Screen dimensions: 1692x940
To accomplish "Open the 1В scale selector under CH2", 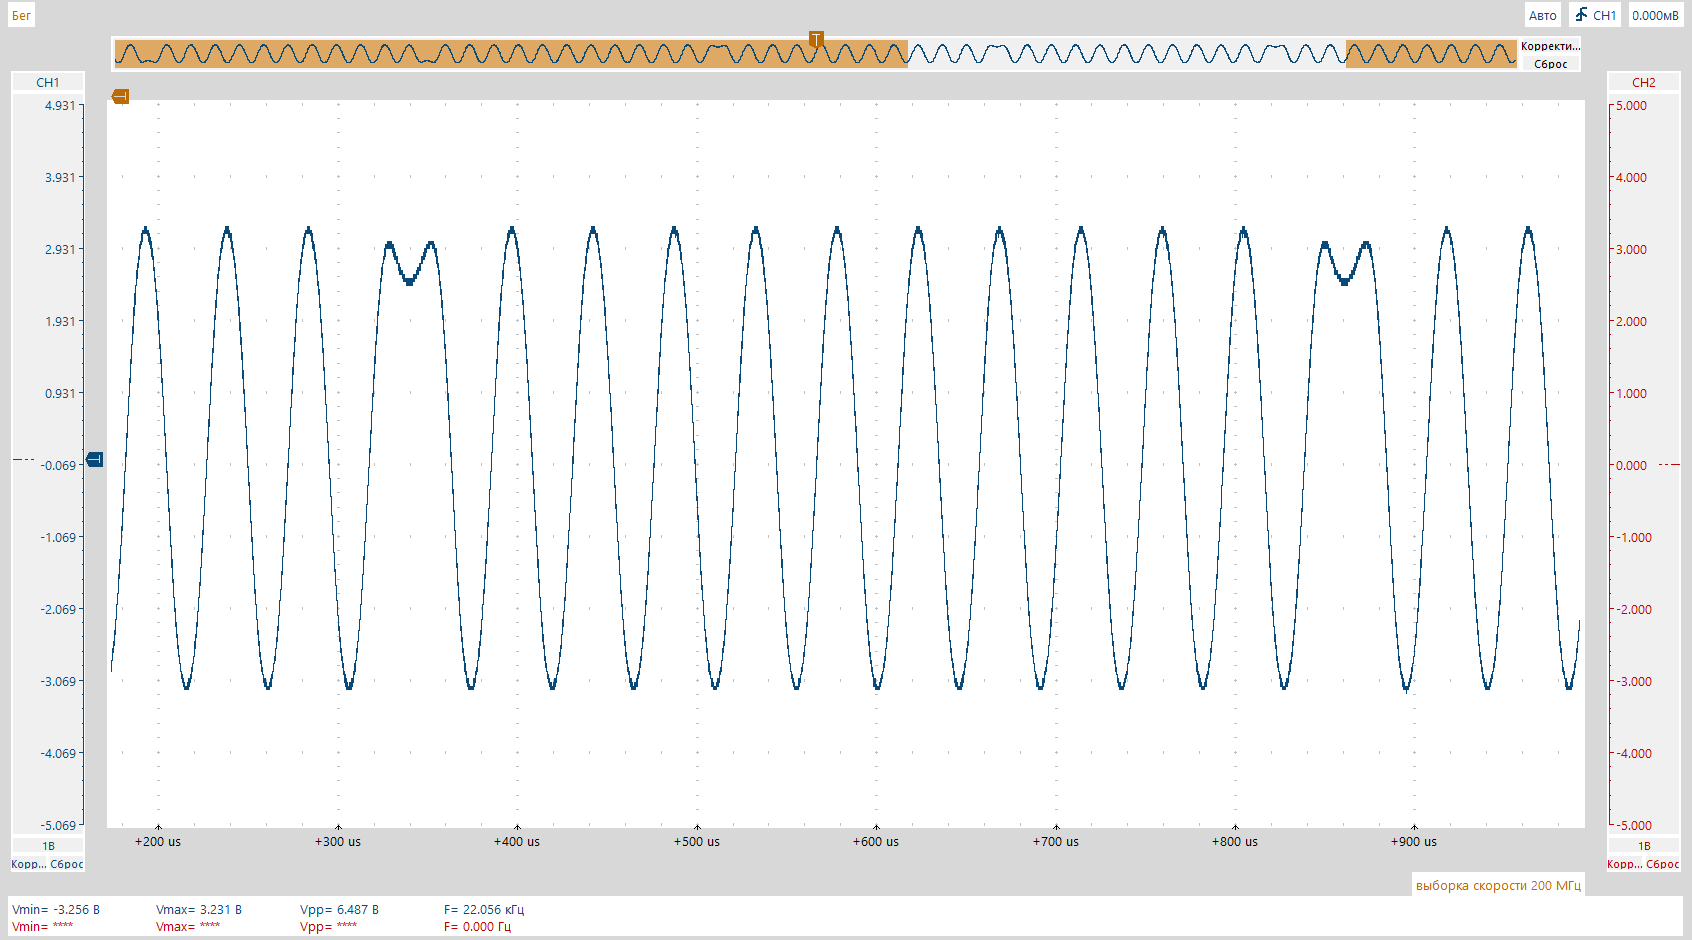I will click(1643, 846).
